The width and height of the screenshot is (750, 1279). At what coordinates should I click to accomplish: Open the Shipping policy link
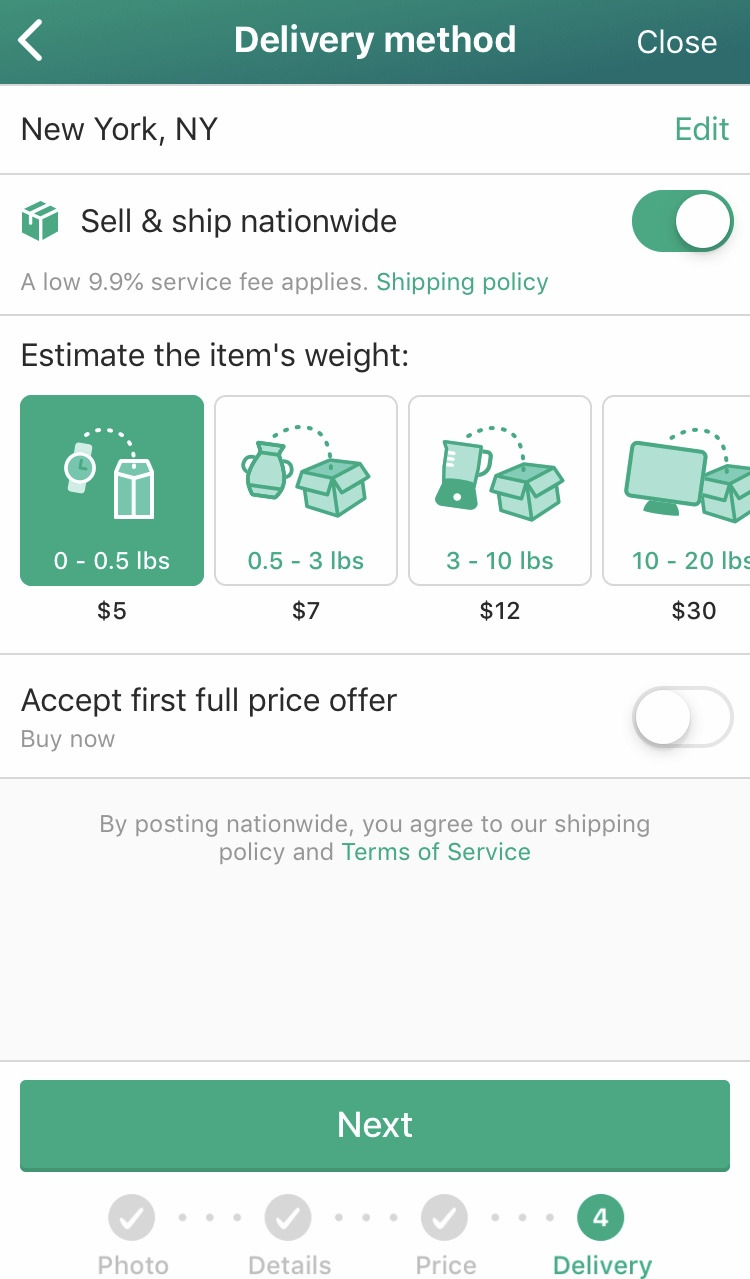coord(462,282)
